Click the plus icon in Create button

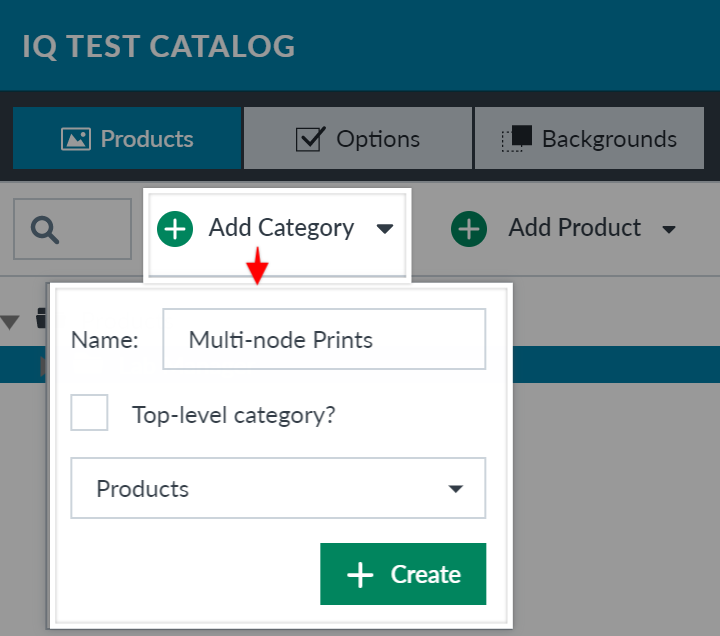pyautogui.click(x=360, y=574)
